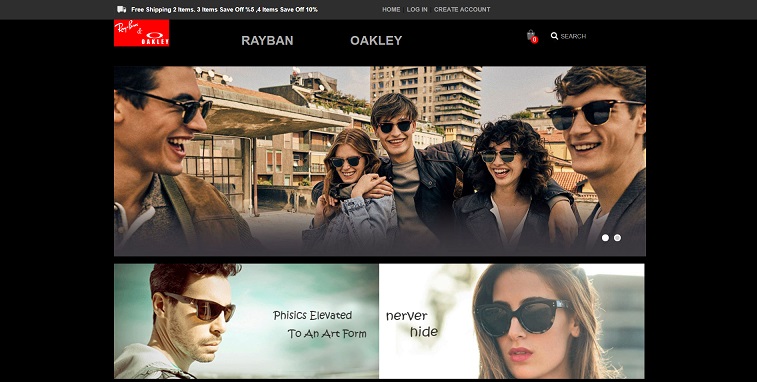Open the shopping cart icon
This screenshot has width=757, height=382.
point(532,36)
